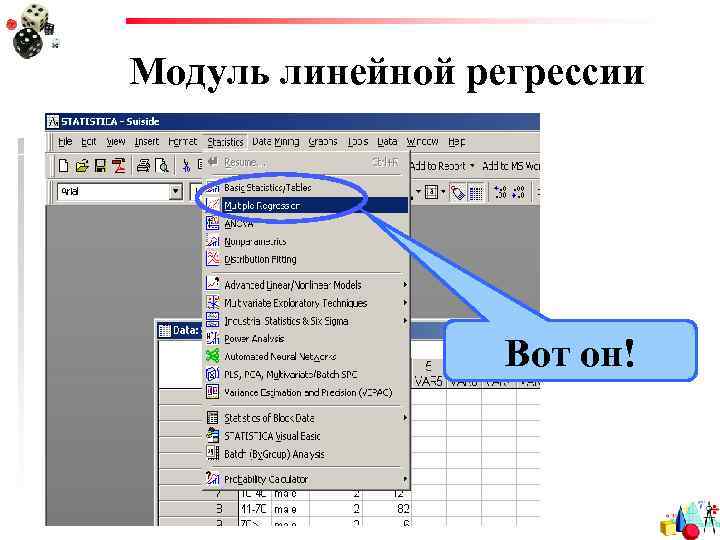Viewport: 720px width, 540px height.
Task: Expand Industrial Statistics & Six Sigma submenu
Action: click(306, 321)
